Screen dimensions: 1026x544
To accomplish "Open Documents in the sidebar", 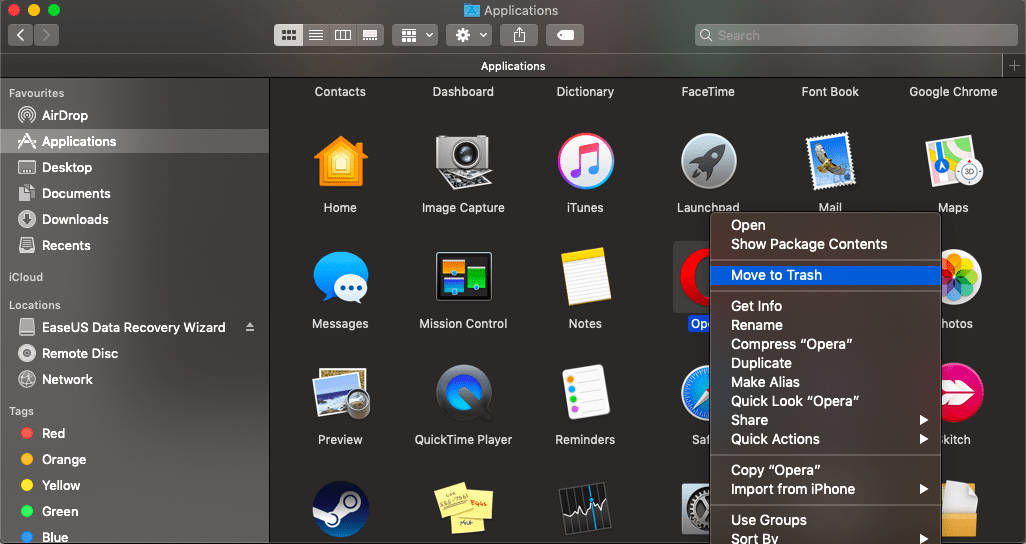I will point(134,194).
